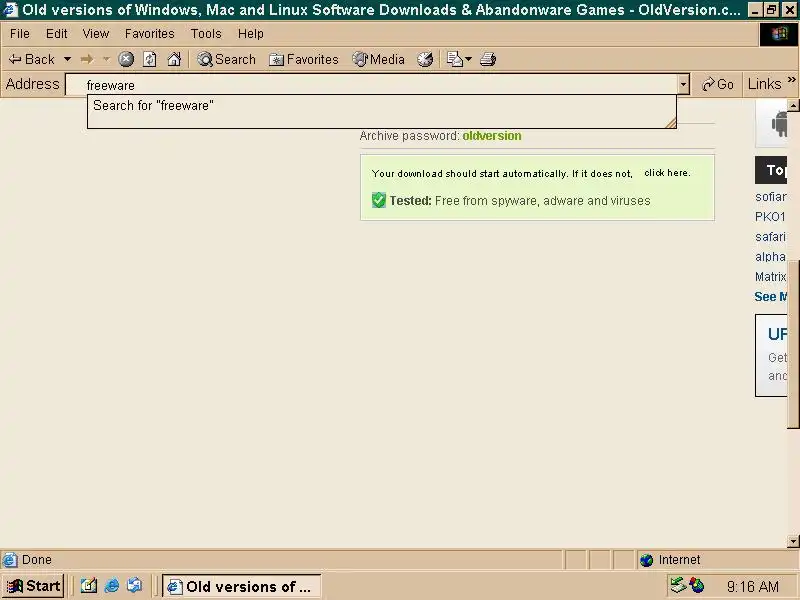Image resolution: width=800 pixels, height=600 pixels.
Task: Go back using the Back button
Action: (32, 59)
